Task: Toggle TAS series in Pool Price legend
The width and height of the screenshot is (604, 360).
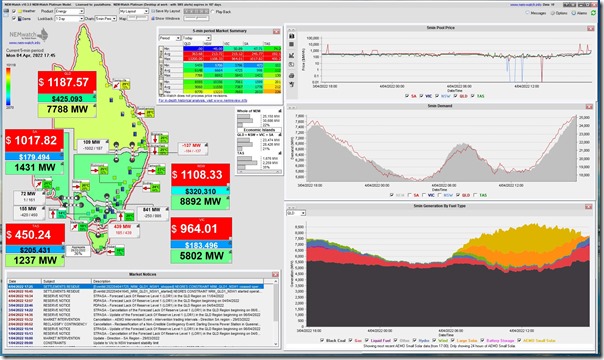Action: pos(473,96)
